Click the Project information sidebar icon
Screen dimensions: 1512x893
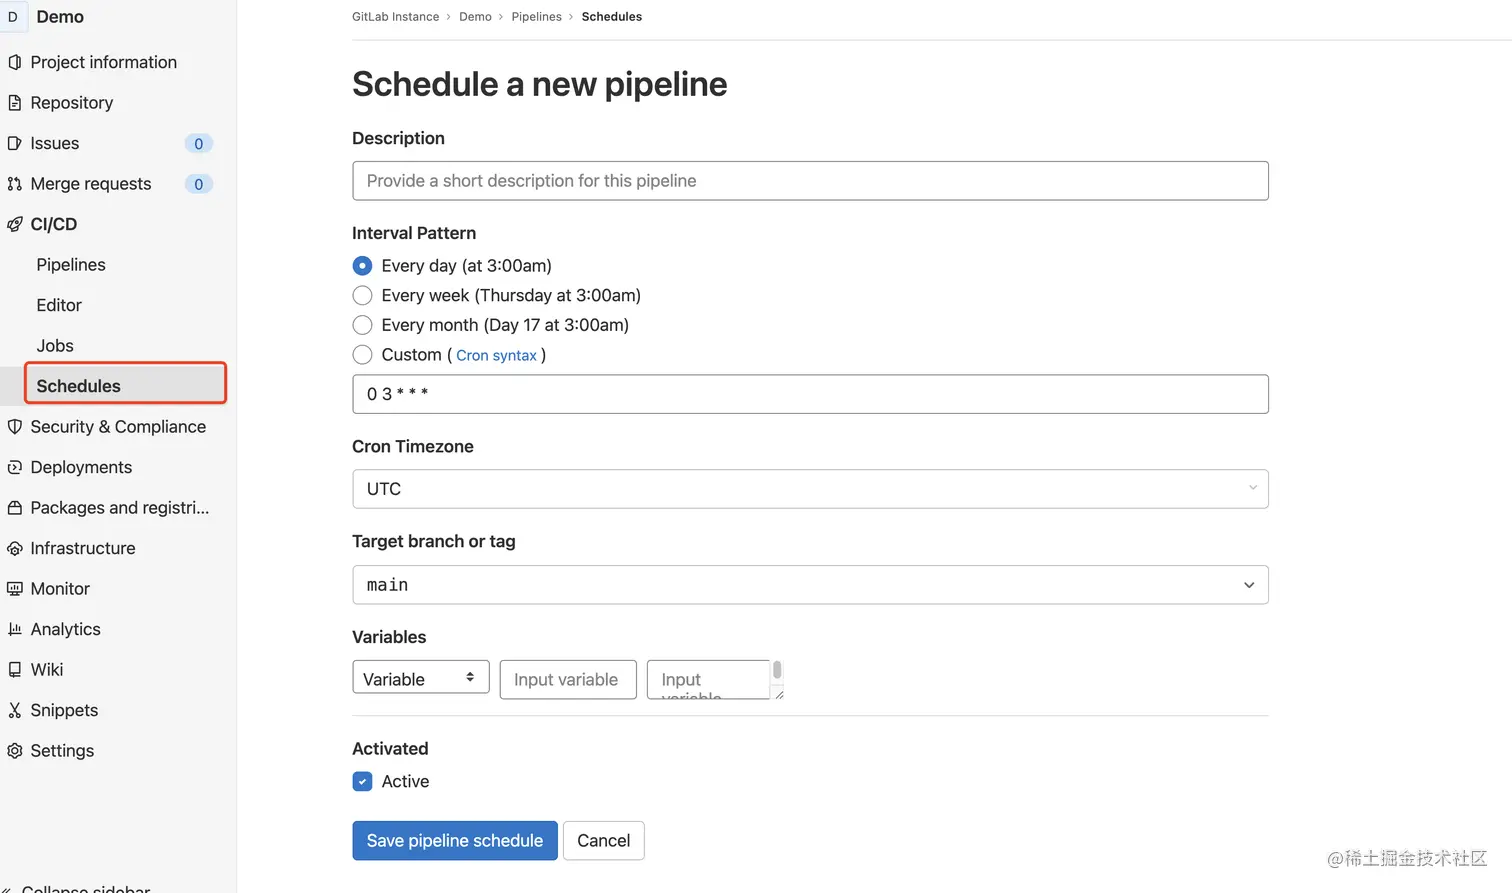click(x=14, y=62)
